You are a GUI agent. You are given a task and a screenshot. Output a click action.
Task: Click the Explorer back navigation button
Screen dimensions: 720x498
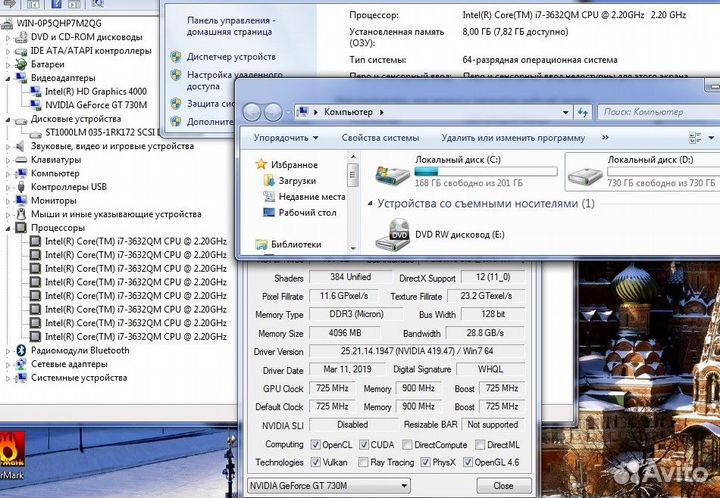252,112
